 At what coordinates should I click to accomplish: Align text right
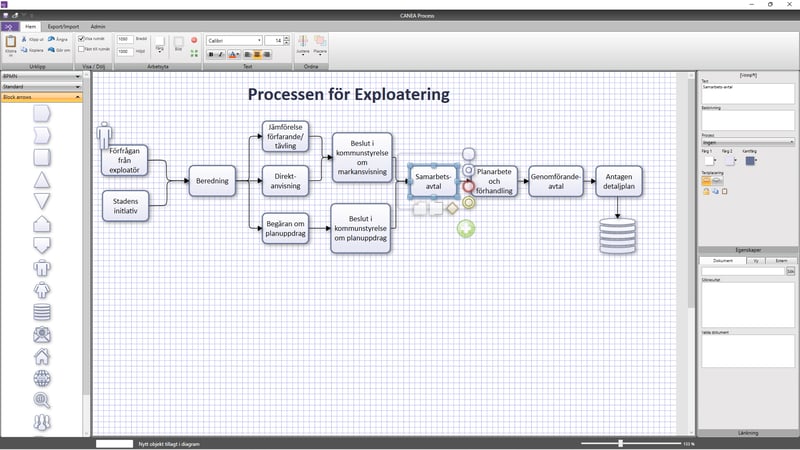tap(266, 54)
